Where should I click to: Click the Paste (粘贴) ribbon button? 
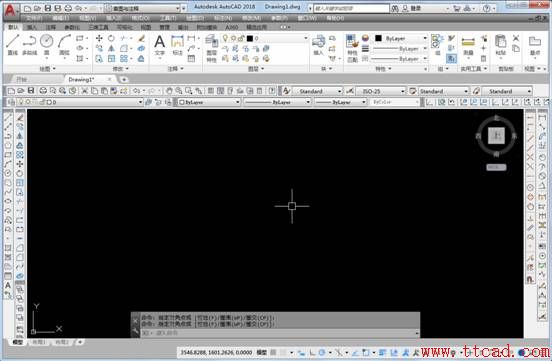coord(500,45)
